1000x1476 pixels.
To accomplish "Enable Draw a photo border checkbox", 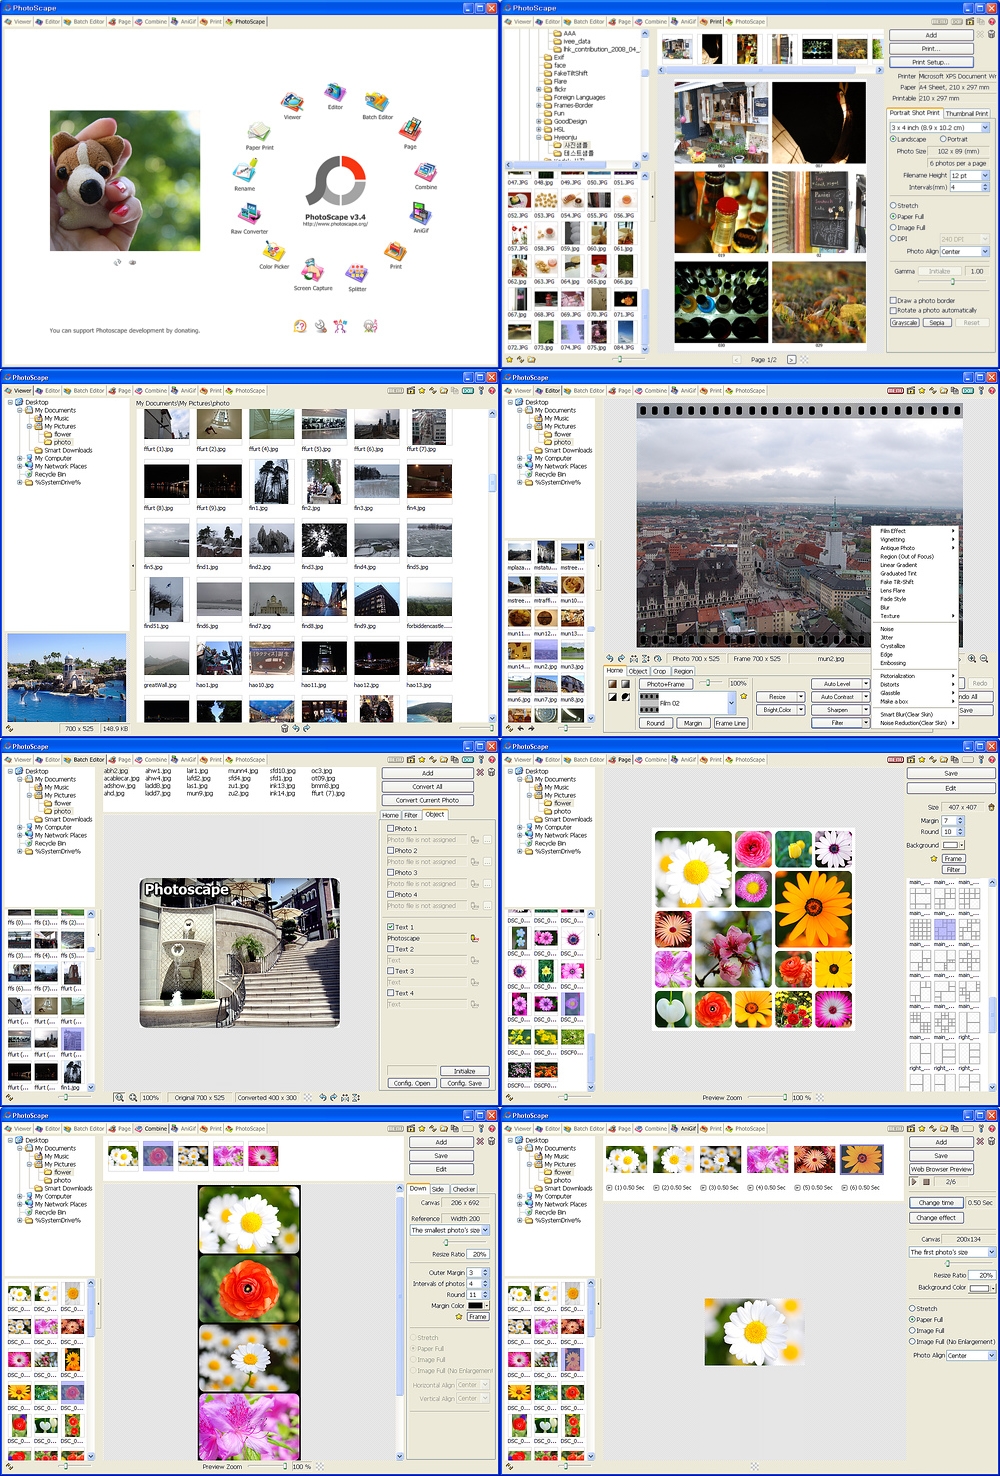I will [893, 301].
